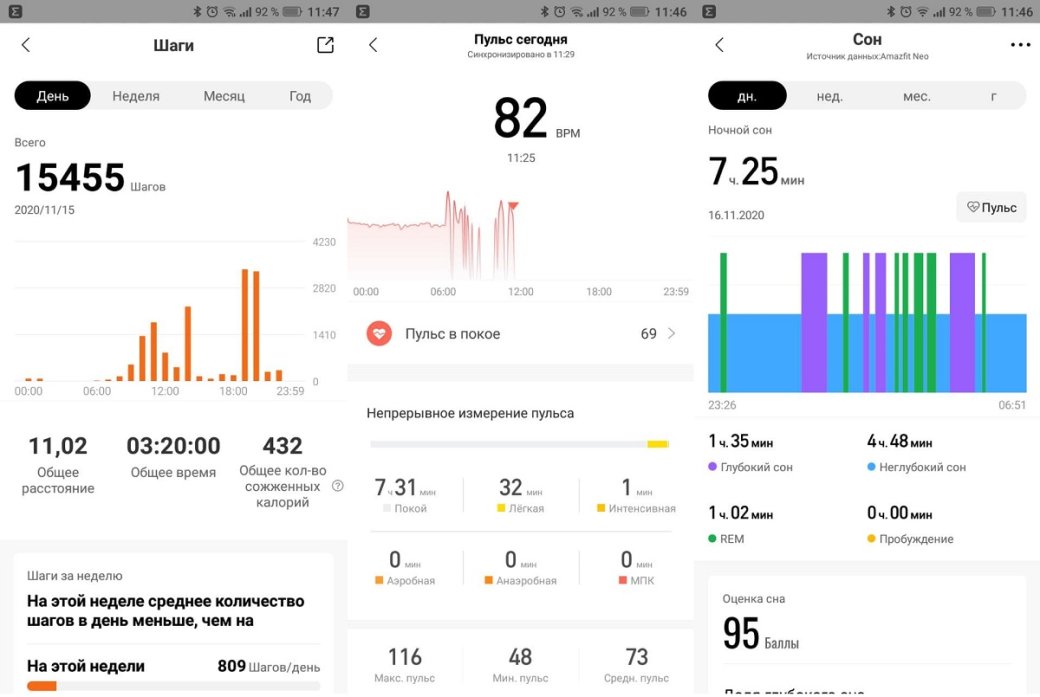
Task: Open Пульс в покое details chevron
Action: (x=671, y=334)
